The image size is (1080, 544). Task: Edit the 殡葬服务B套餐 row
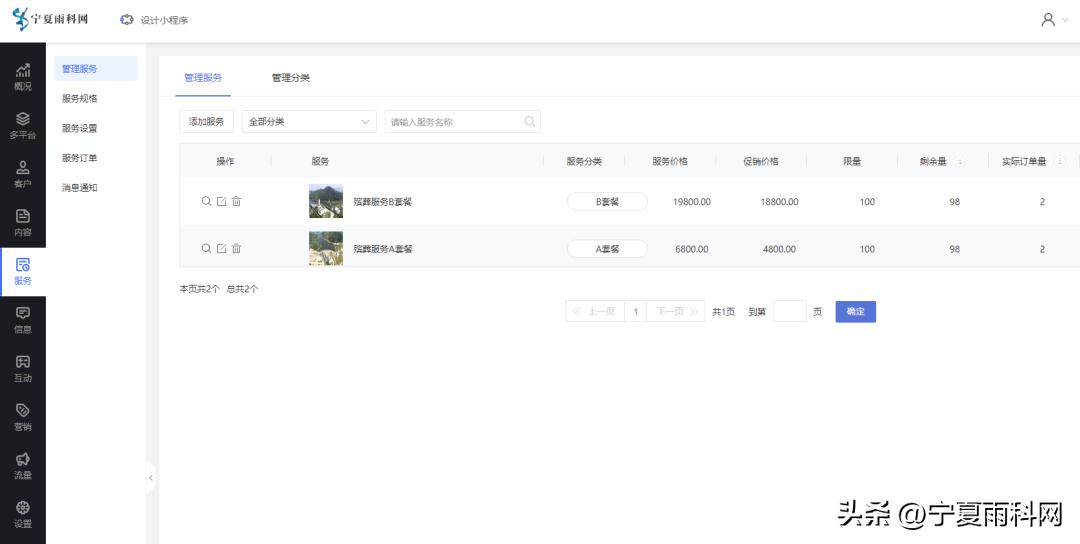coord(221,201)
